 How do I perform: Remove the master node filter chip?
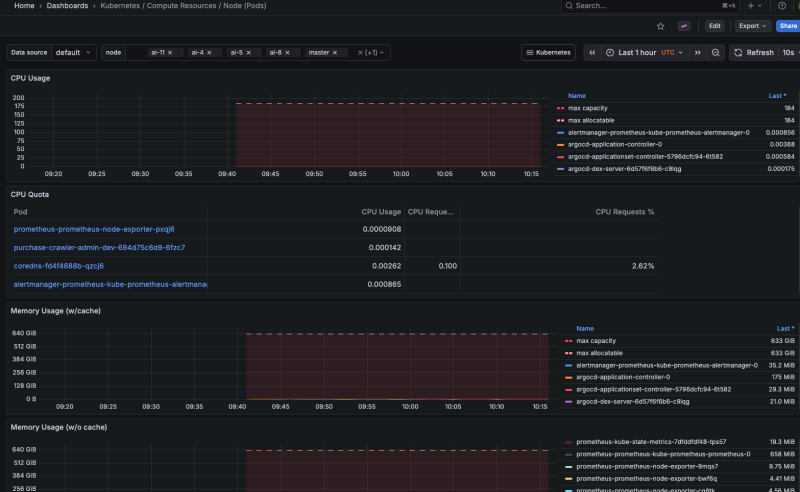pos(336,52)
